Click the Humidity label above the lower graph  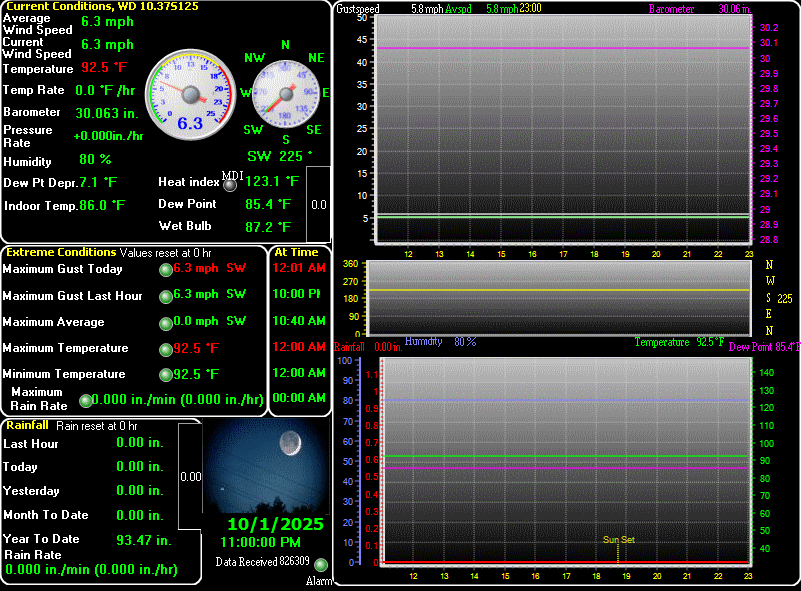click(423, 342)
